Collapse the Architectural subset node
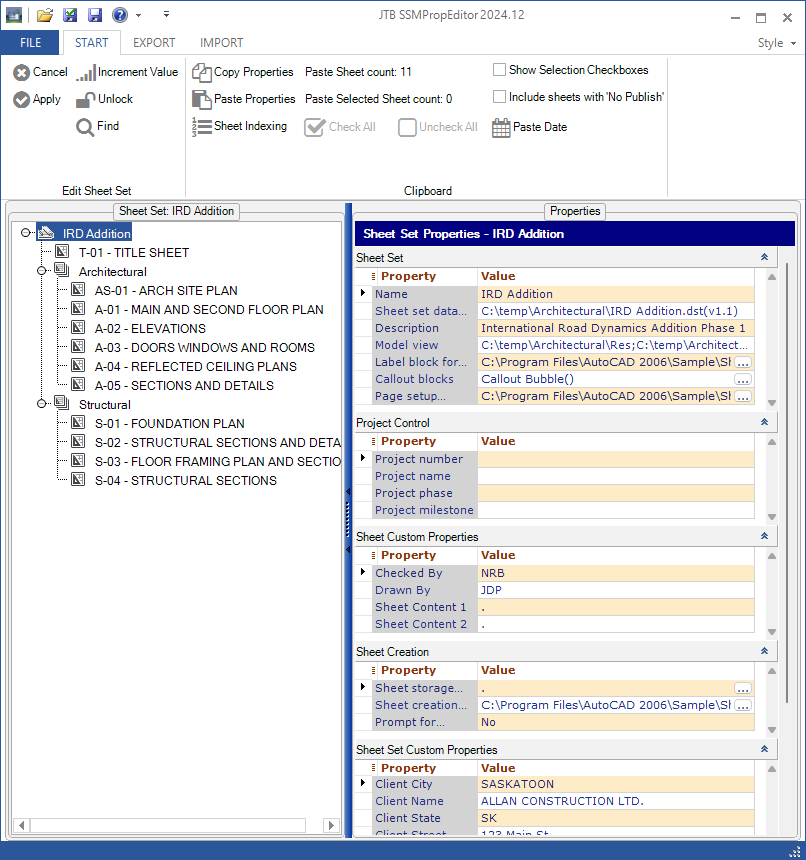Image resolution: width=806 pixels, height=860 pixels. (x=42, y=271)
